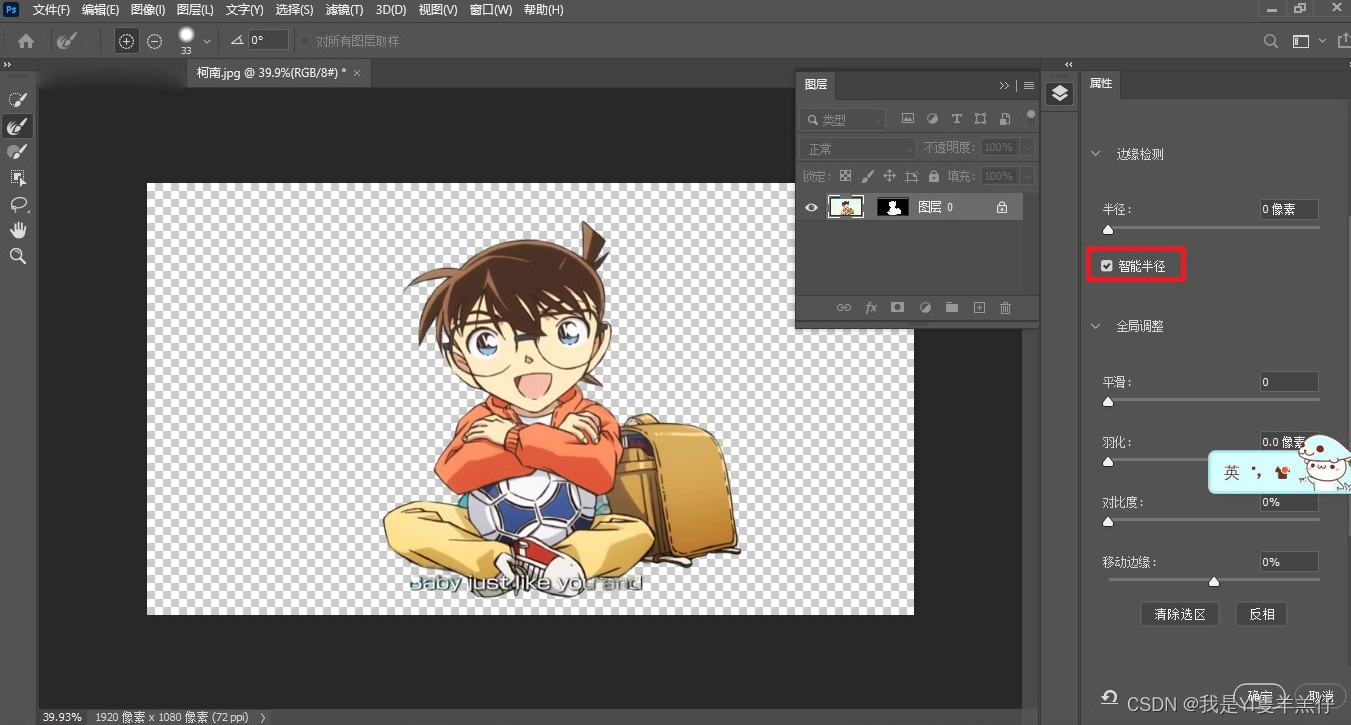Screen dimensions: 1351x725
Task: Open the brush size picker dropdown
Action: [207, 41]
